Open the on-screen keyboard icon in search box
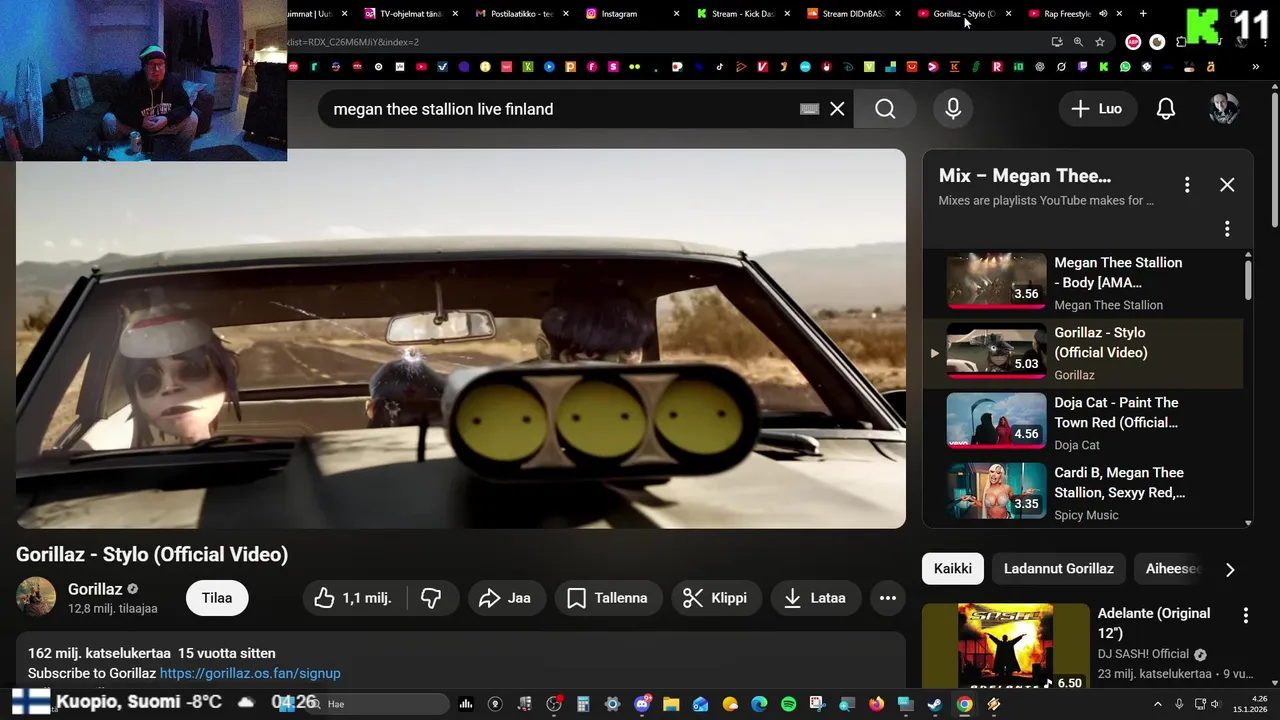1280x720 pixels. point(810,109)
